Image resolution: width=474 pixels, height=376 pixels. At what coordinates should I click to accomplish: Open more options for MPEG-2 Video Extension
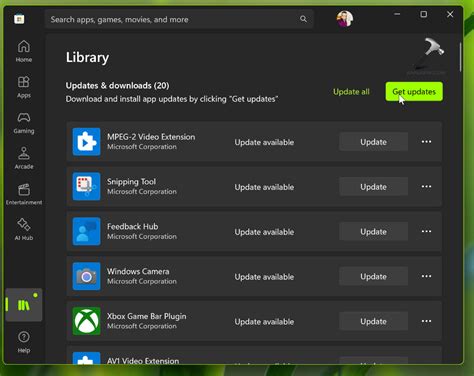[x=426, y=142]
